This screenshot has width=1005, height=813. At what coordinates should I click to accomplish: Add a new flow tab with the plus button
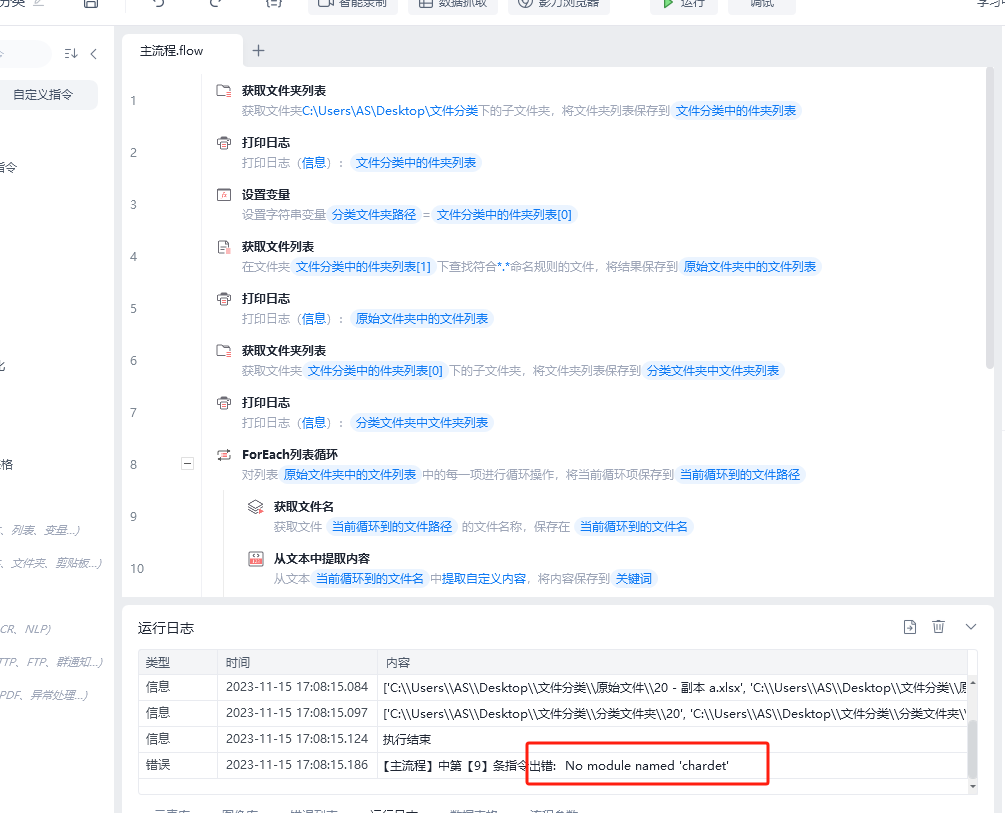pos(258,51)
